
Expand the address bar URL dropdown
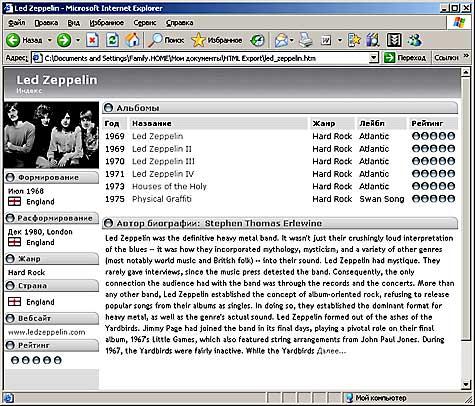374,58
